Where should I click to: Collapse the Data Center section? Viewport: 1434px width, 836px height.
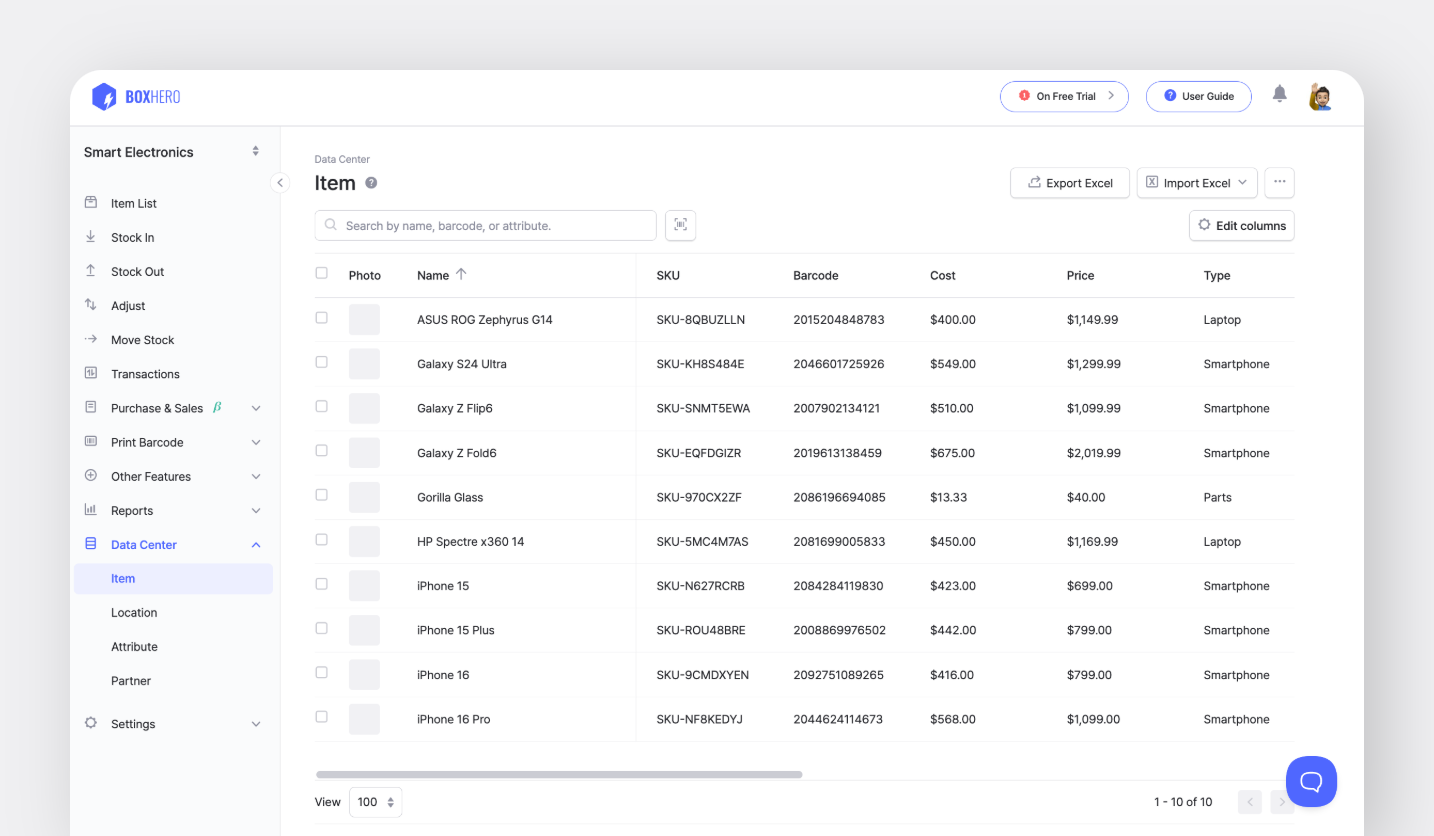(256, 544)
